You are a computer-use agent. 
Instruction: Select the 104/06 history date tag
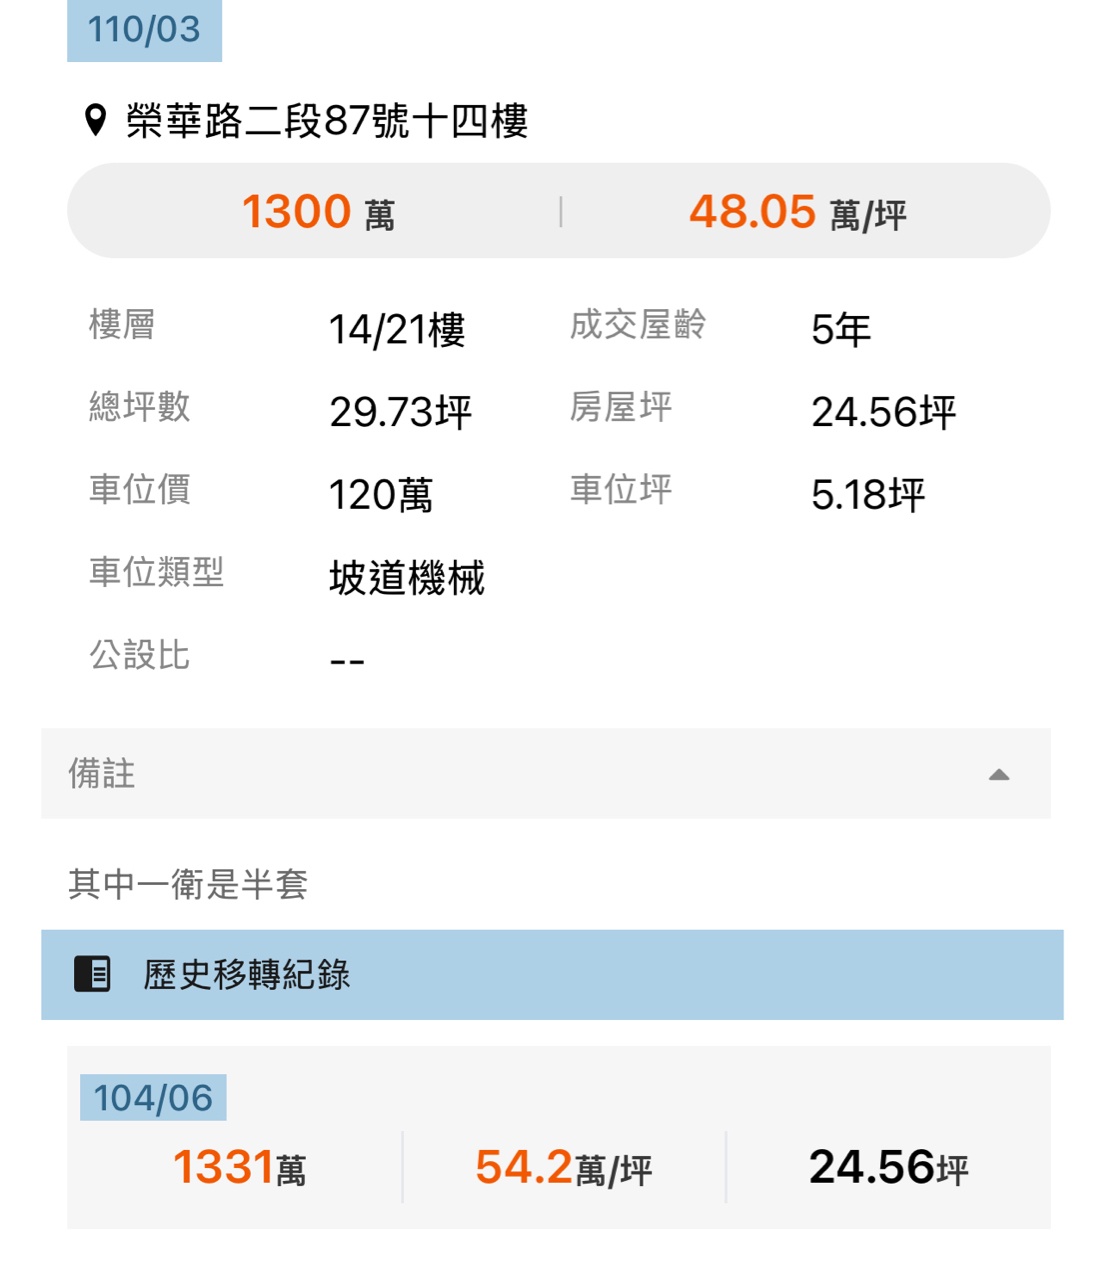point(153,1097)
